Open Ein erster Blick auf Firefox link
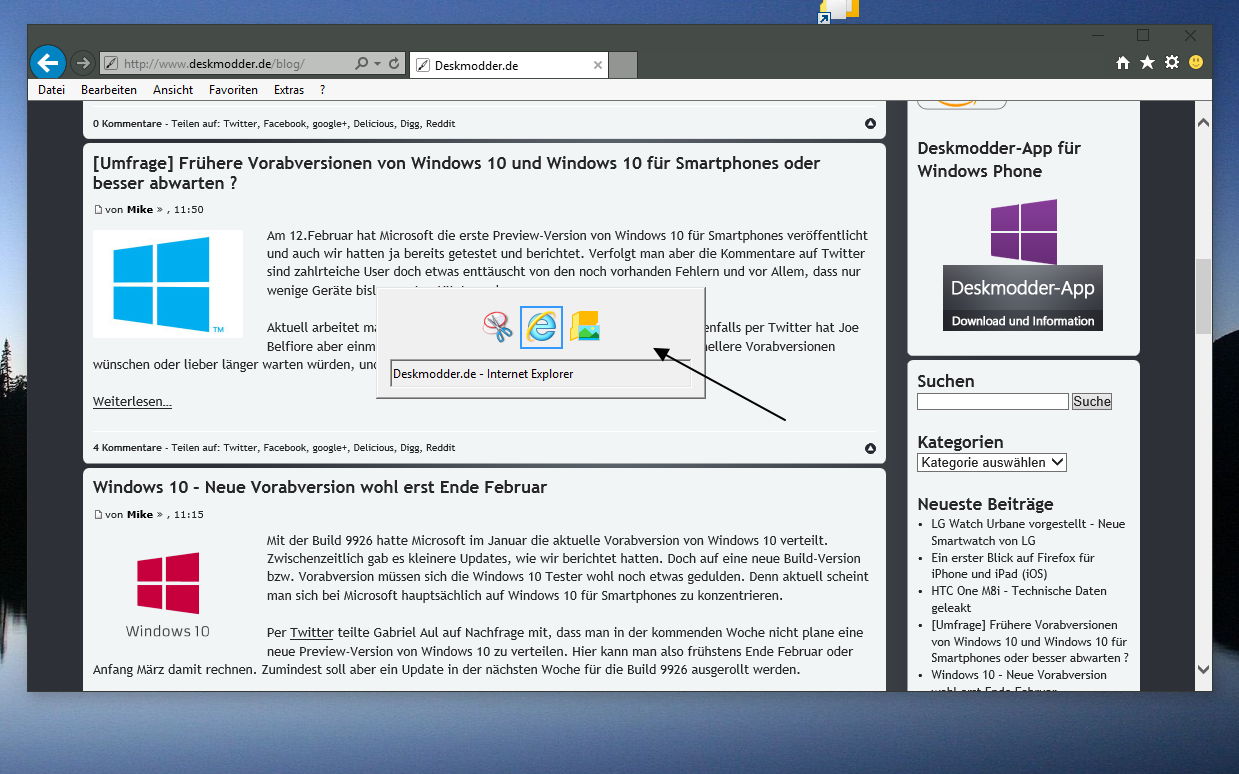 1013,566
